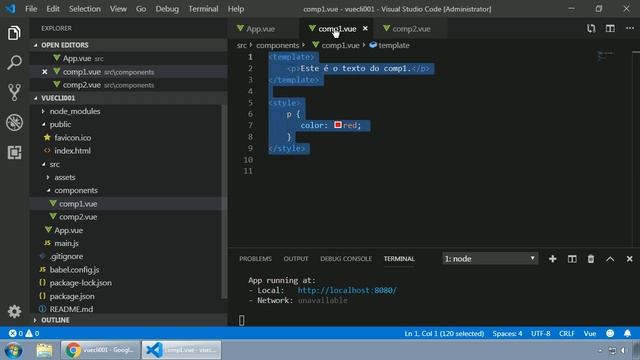640x360 pixels.
Task: Maximize the terminal panel size
Action: (610, 259)
